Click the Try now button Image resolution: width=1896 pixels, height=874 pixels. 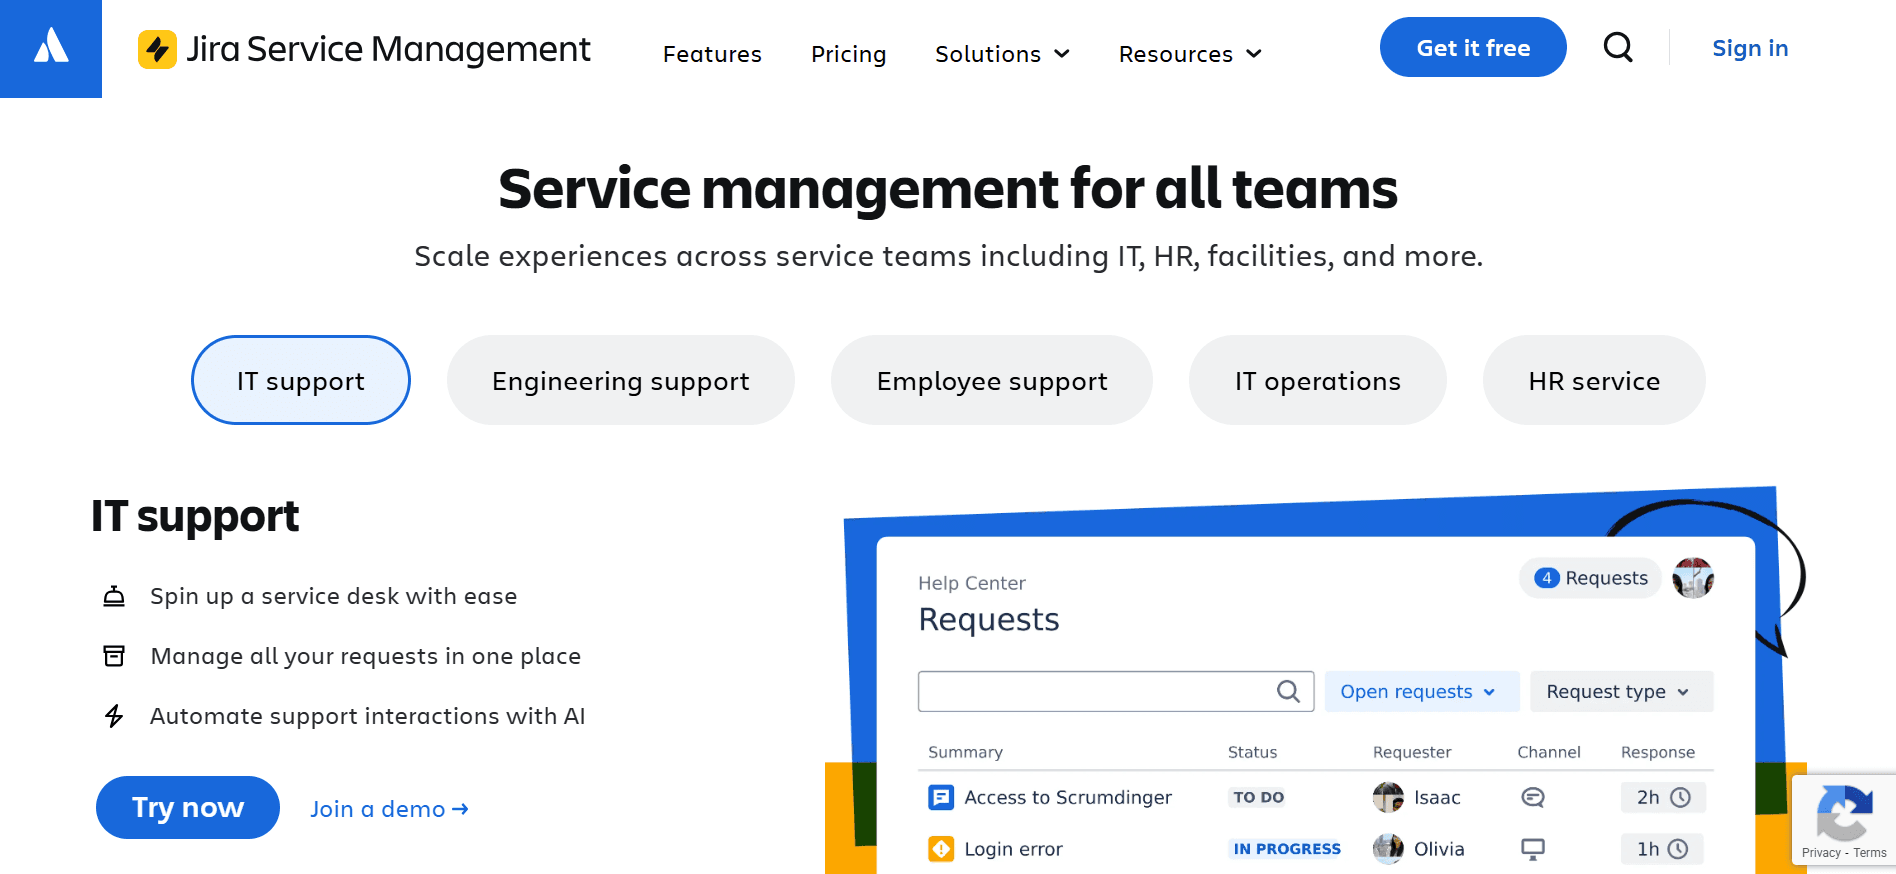coord(188,807)
